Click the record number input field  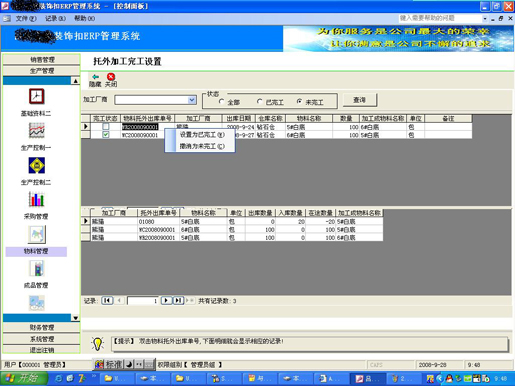[143, 301]
